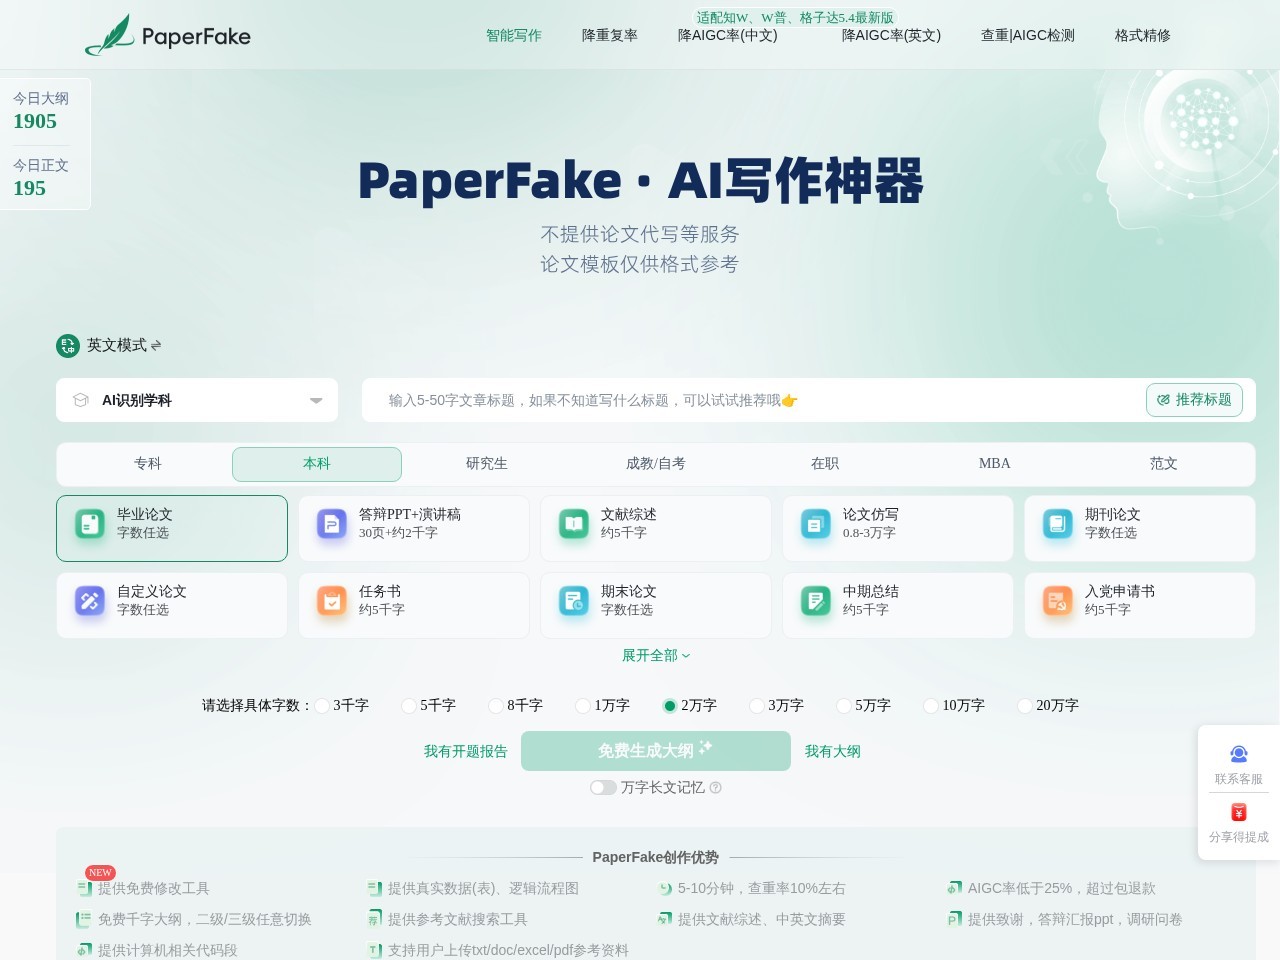The height and width of the screenshot is (960, 1280).
Task: Click the icon beside 提供致谢，答辩汇报ppt
Action: 955,919
